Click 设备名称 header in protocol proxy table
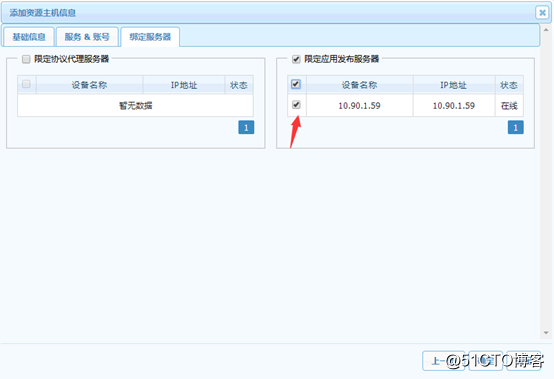 [x=89, y=85]
